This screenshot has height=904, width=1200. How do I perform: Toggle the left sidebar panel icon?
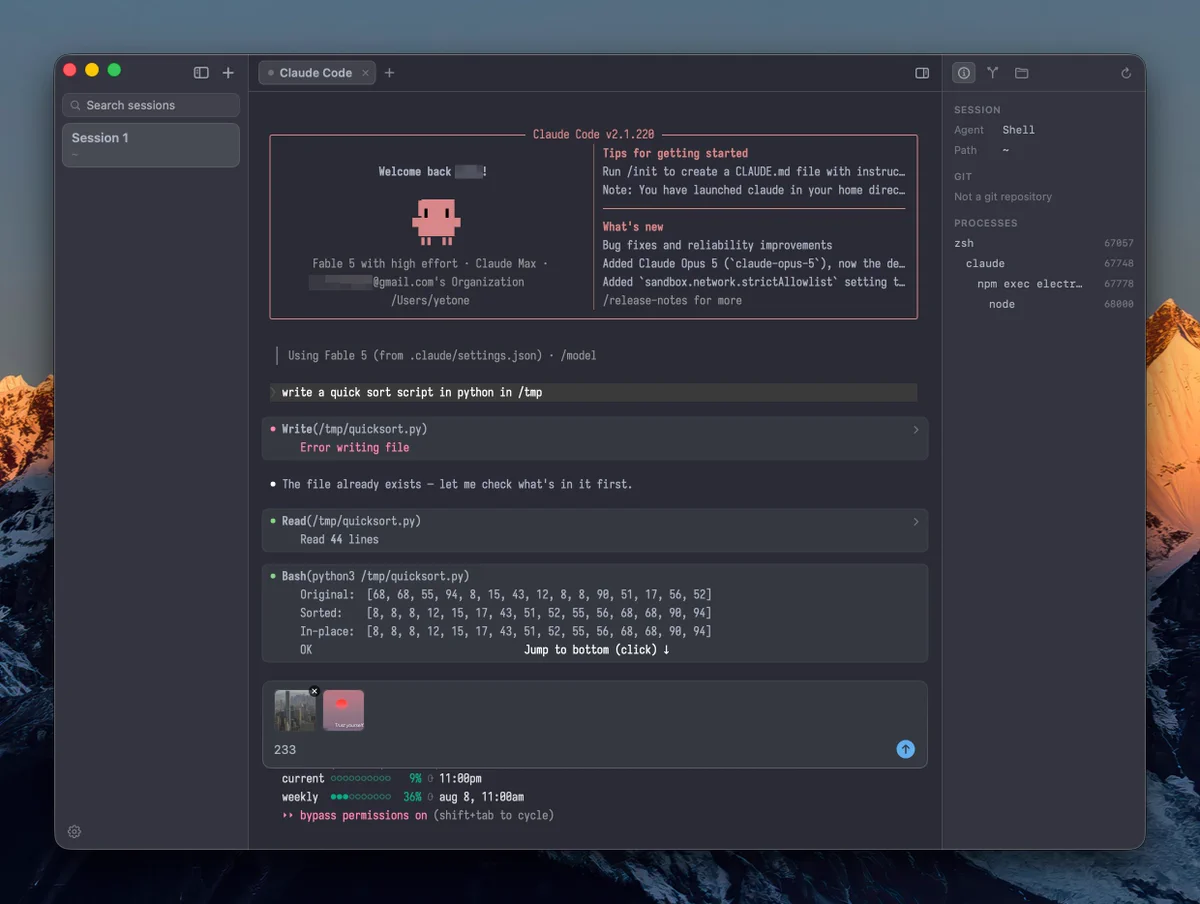coord(201,73)
